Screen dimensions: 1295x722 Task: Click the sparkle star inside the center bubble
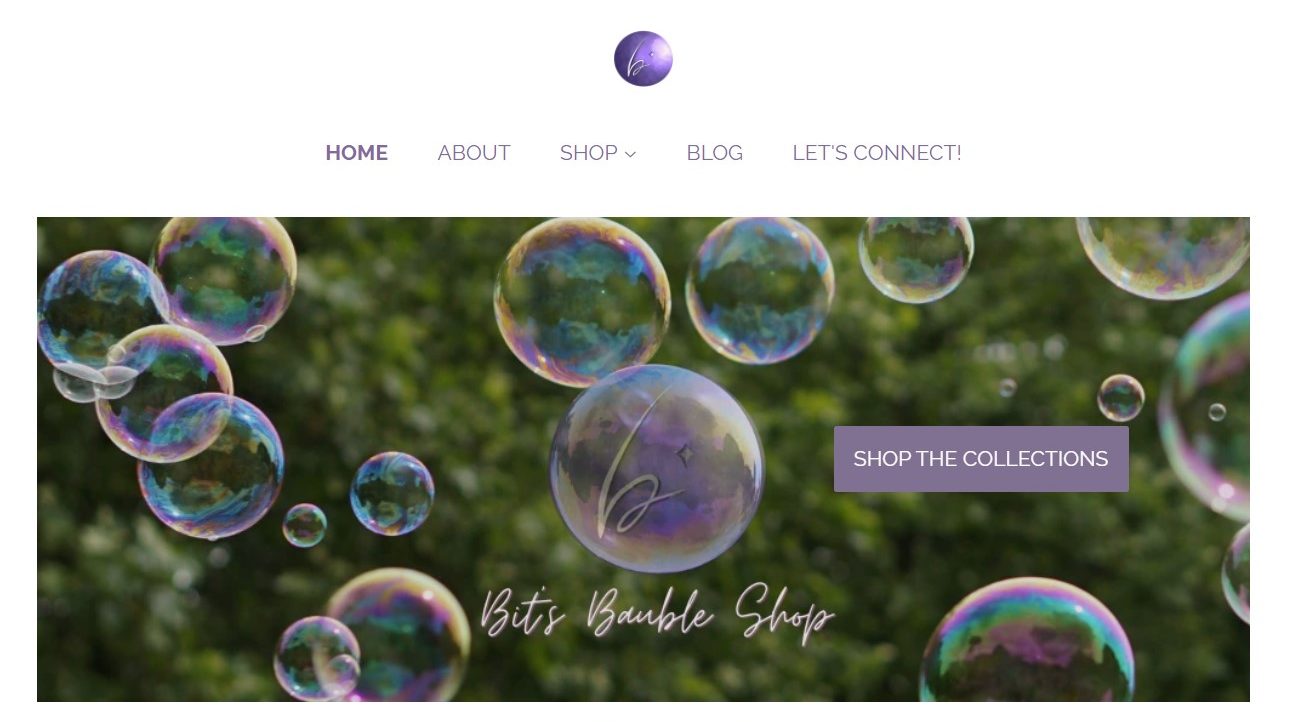click(685, 455)
